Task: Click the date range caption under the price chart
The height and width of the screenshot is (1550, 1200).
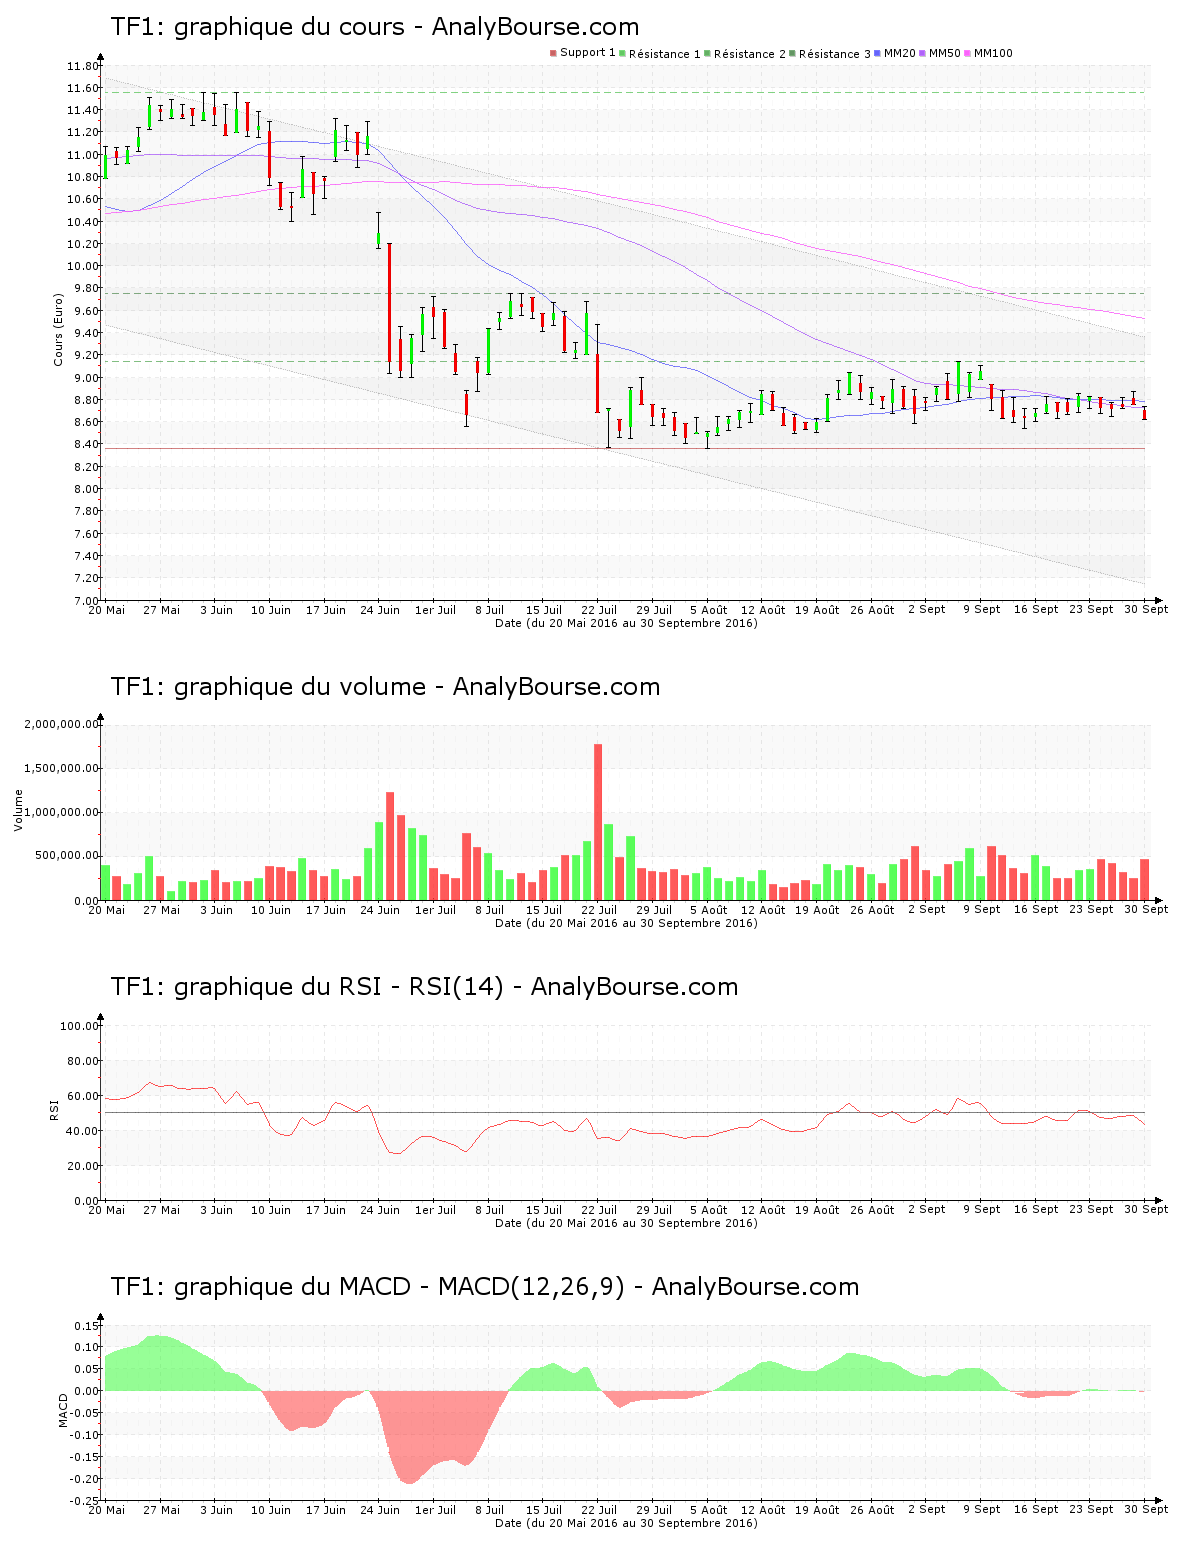Action: pyautogui.click(x=626, y=623)
